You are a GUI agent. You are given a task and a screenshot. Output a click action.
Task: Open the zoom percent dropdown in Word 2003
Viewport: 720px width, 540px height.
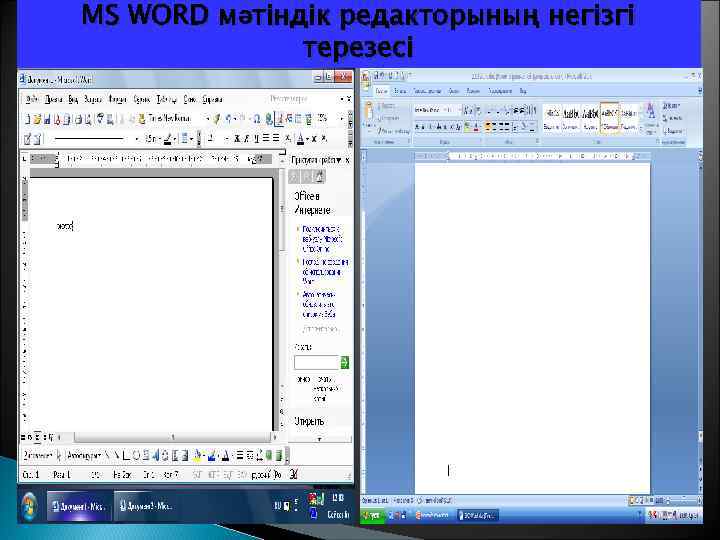point(341,119)
